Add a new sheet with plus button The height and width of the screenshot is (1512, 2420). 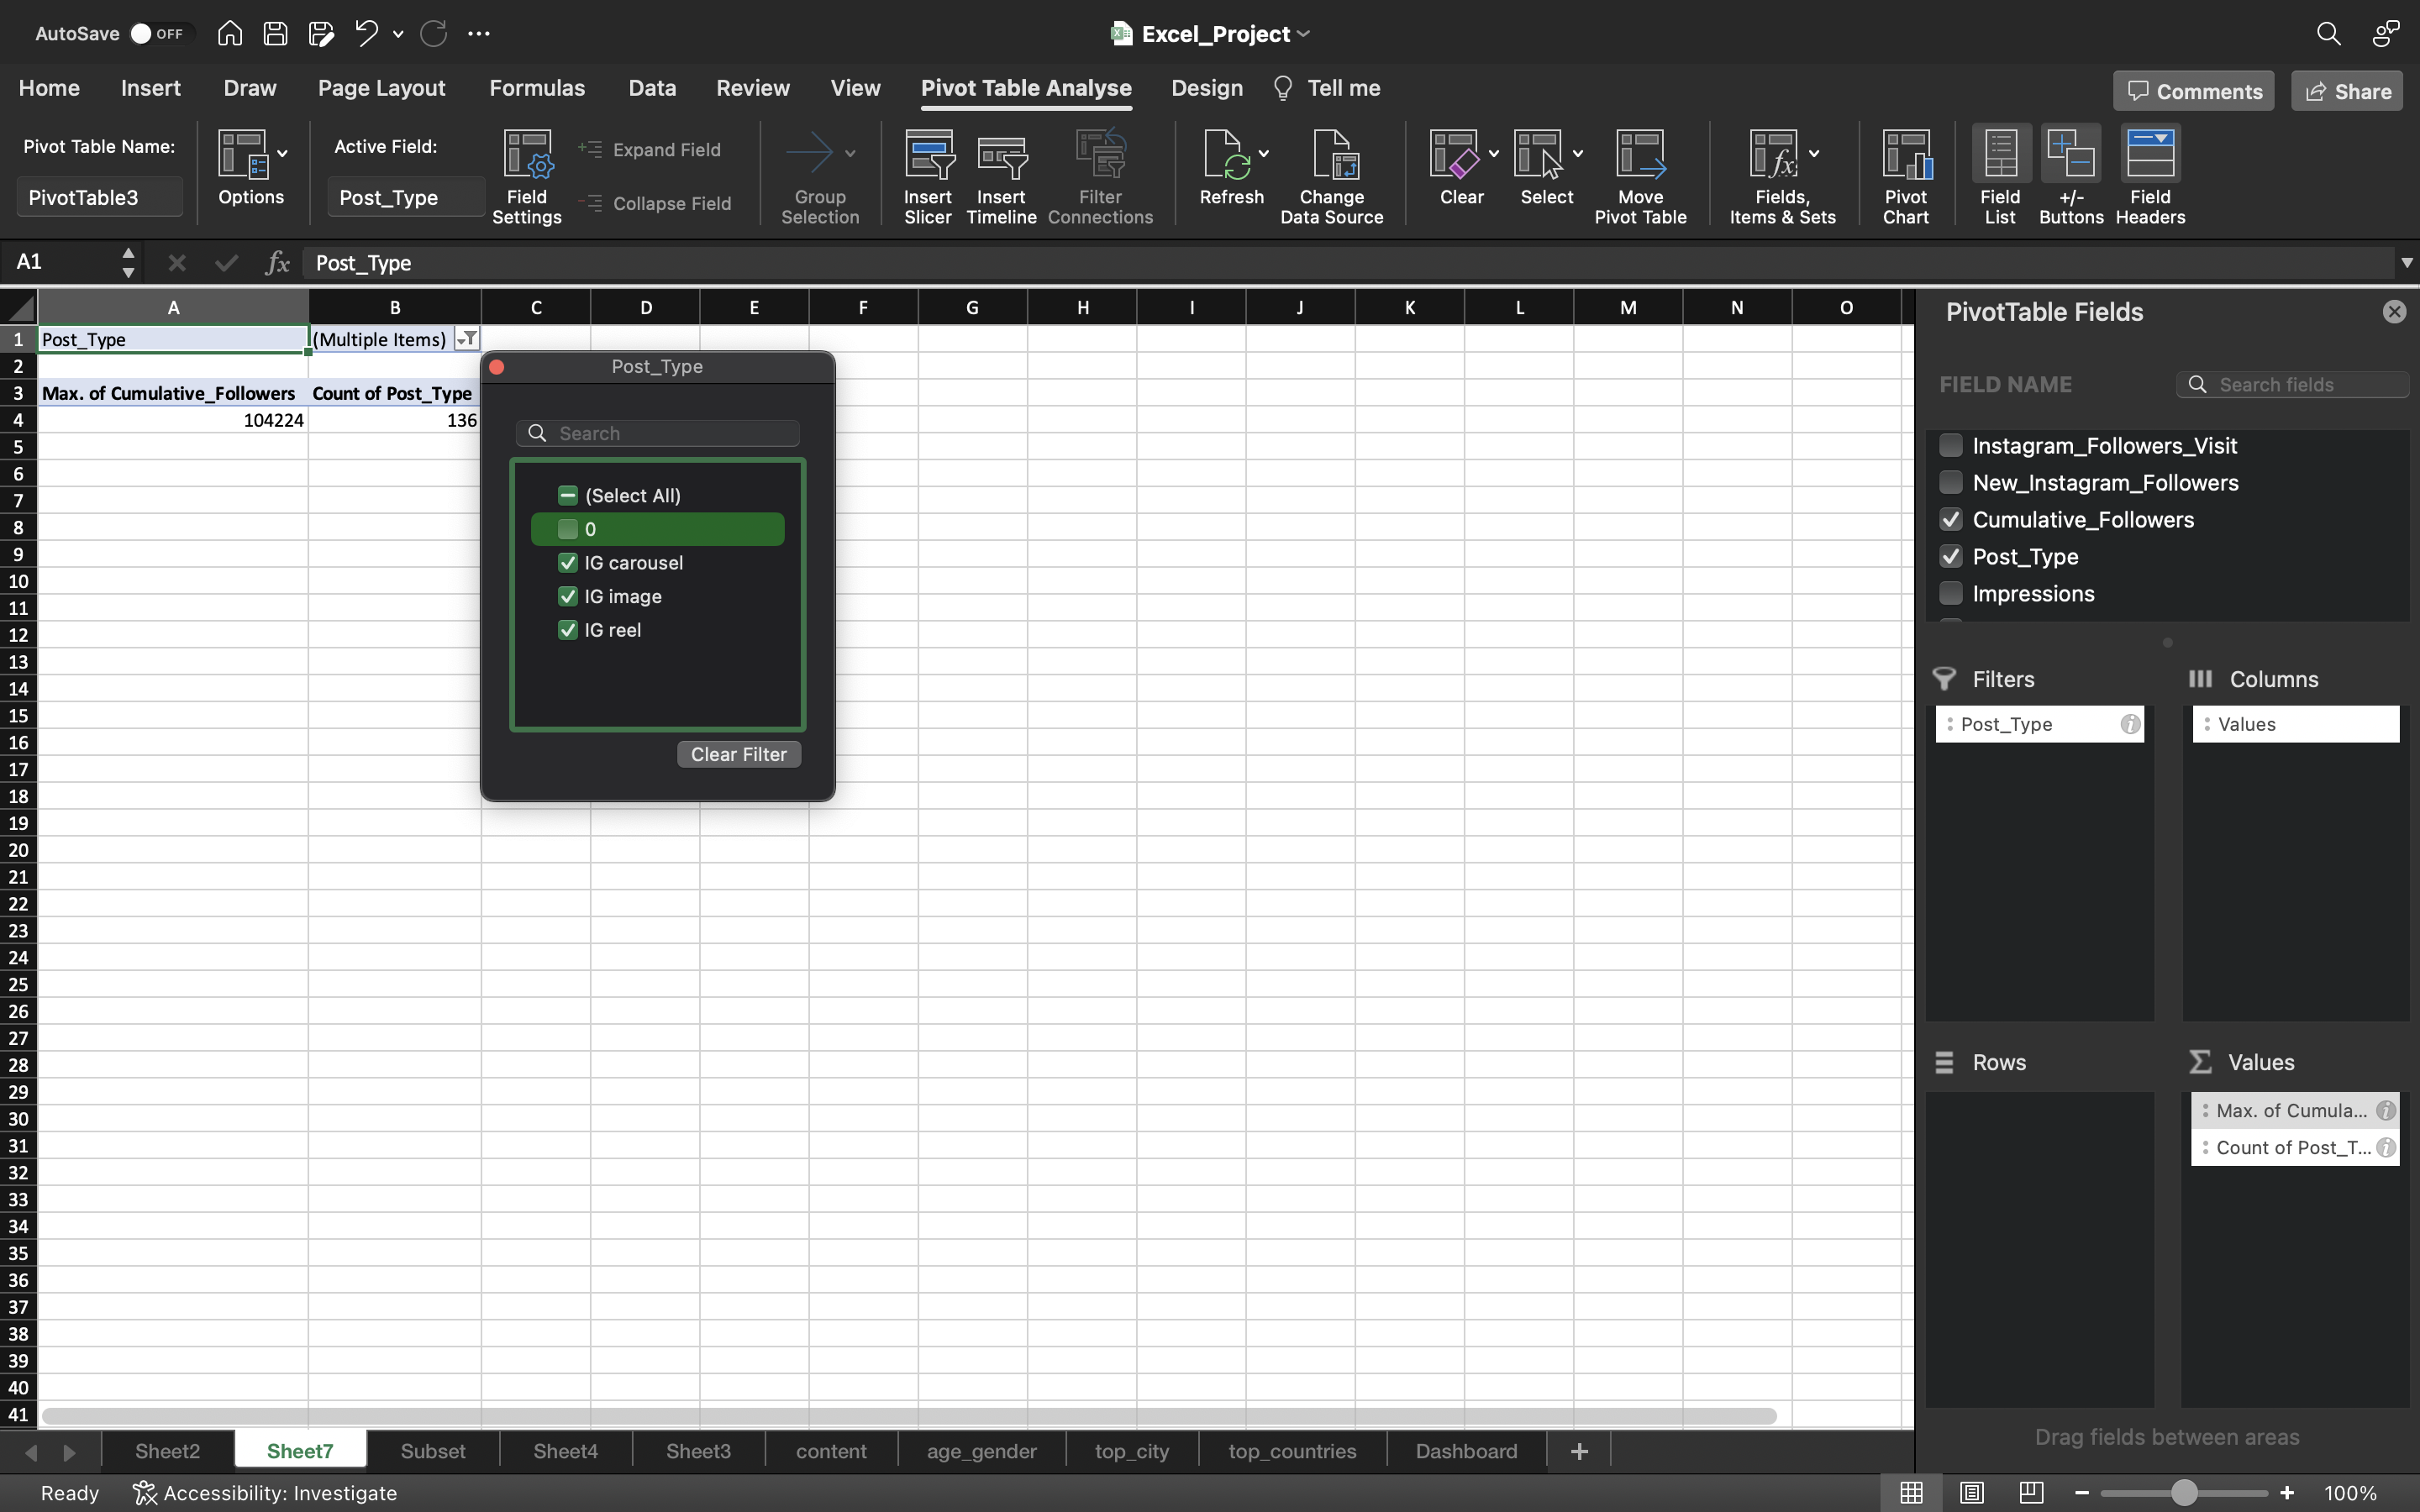pos(1579,1451)
